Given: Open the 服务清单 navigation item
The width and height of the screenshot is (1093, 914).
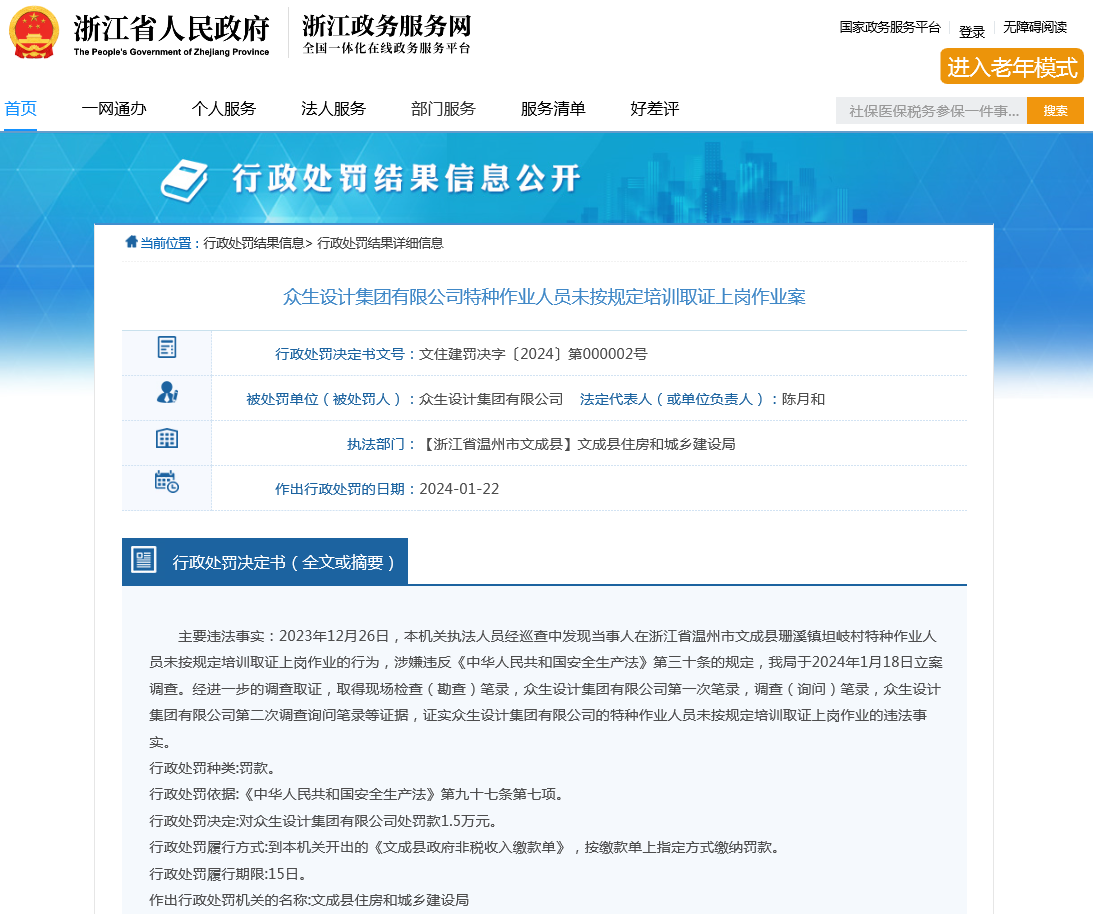Looking at the screenshot, I should point(553,109).
